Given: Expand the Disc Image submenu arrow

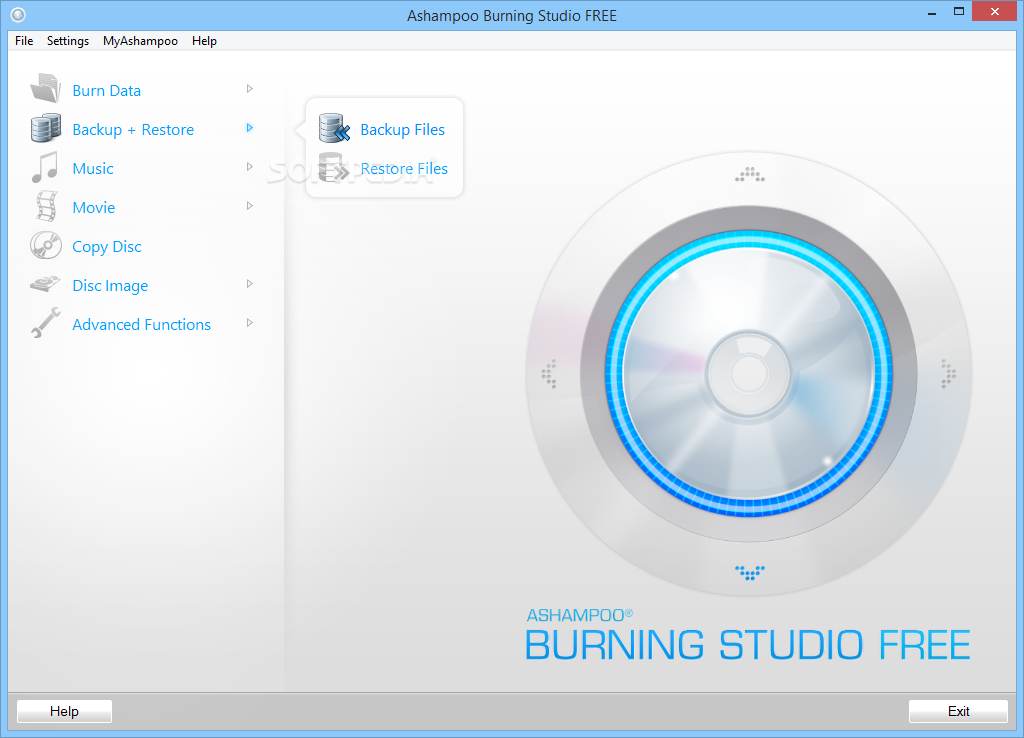Looking at the screenshot, I should tap(249, 284).
